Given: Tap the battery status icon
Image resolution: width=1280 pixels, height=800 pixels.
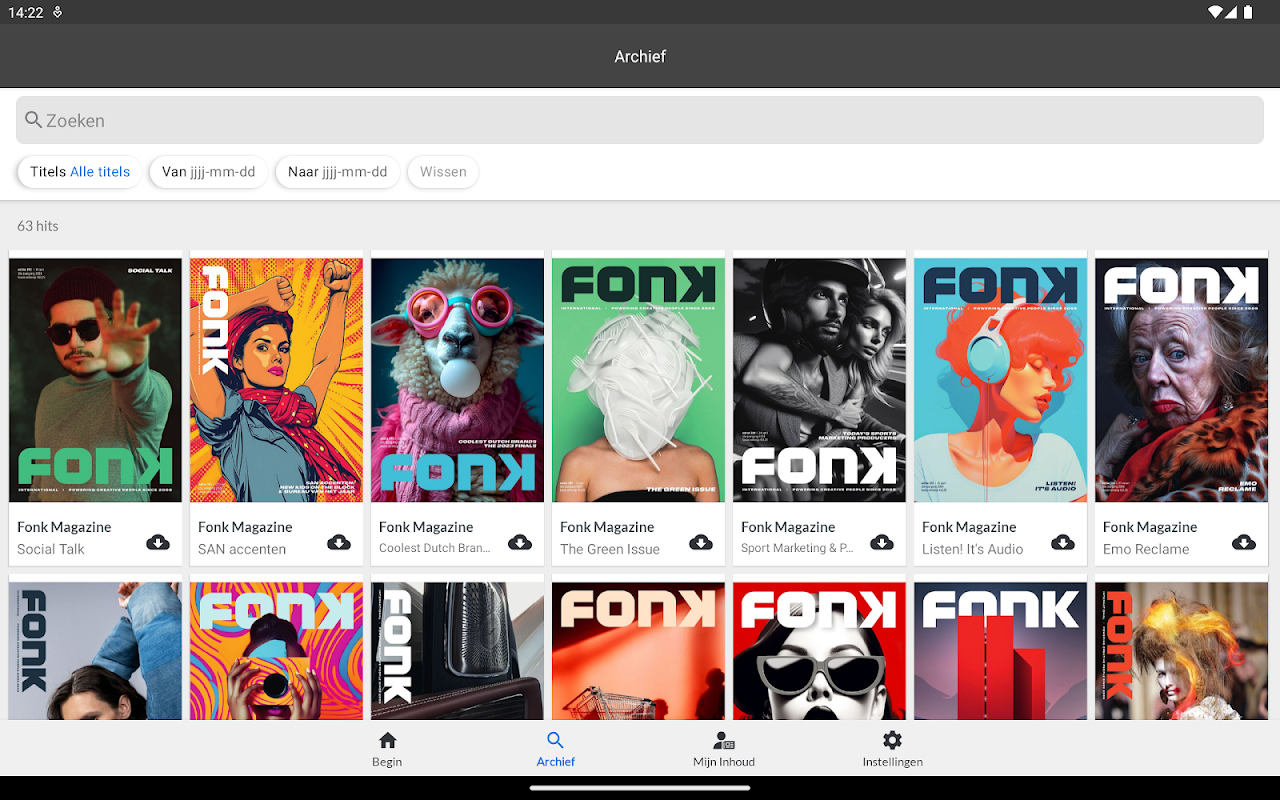Looking at the screenshot, I should click(x=1247, y=12).
